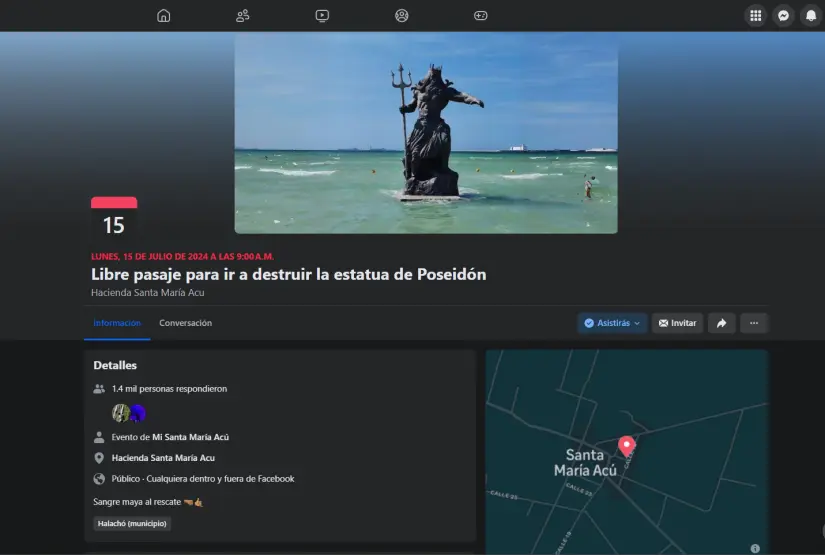Open the Groups icon in top bar
825x555 pixels.
(x=402, y=15)
